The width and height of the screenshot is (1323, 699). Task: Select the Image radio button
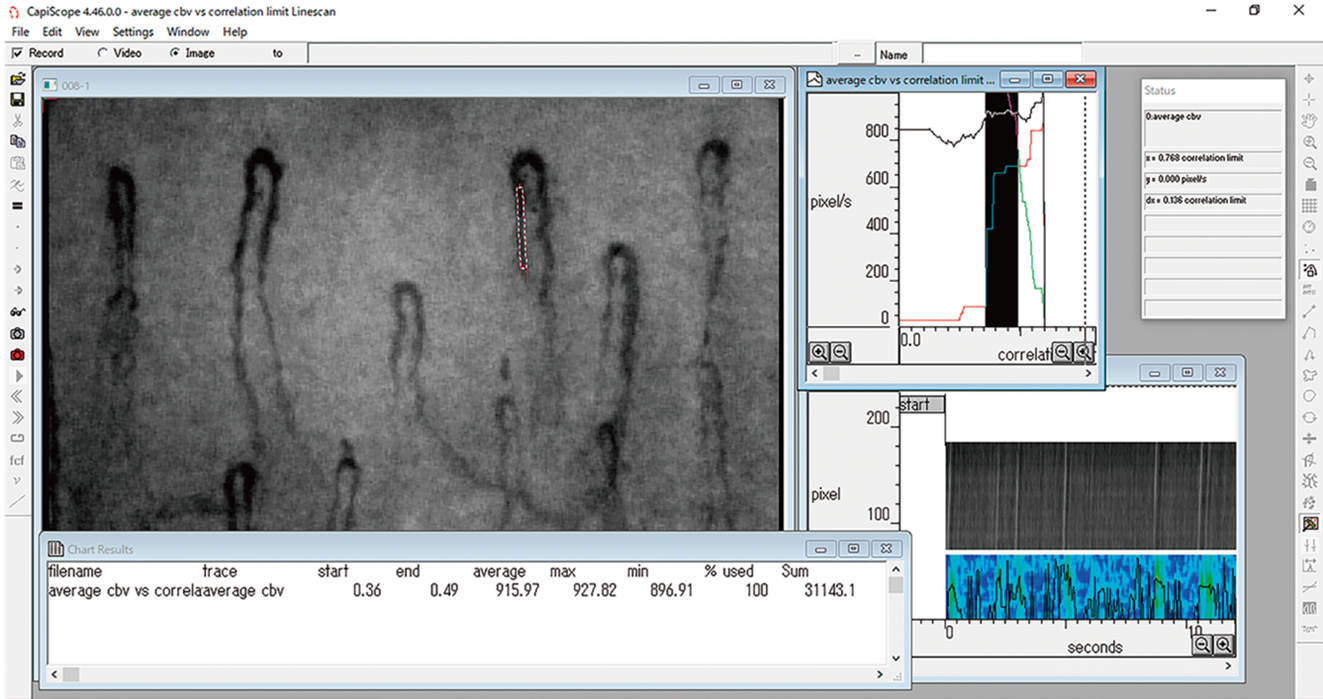[175, 53]
